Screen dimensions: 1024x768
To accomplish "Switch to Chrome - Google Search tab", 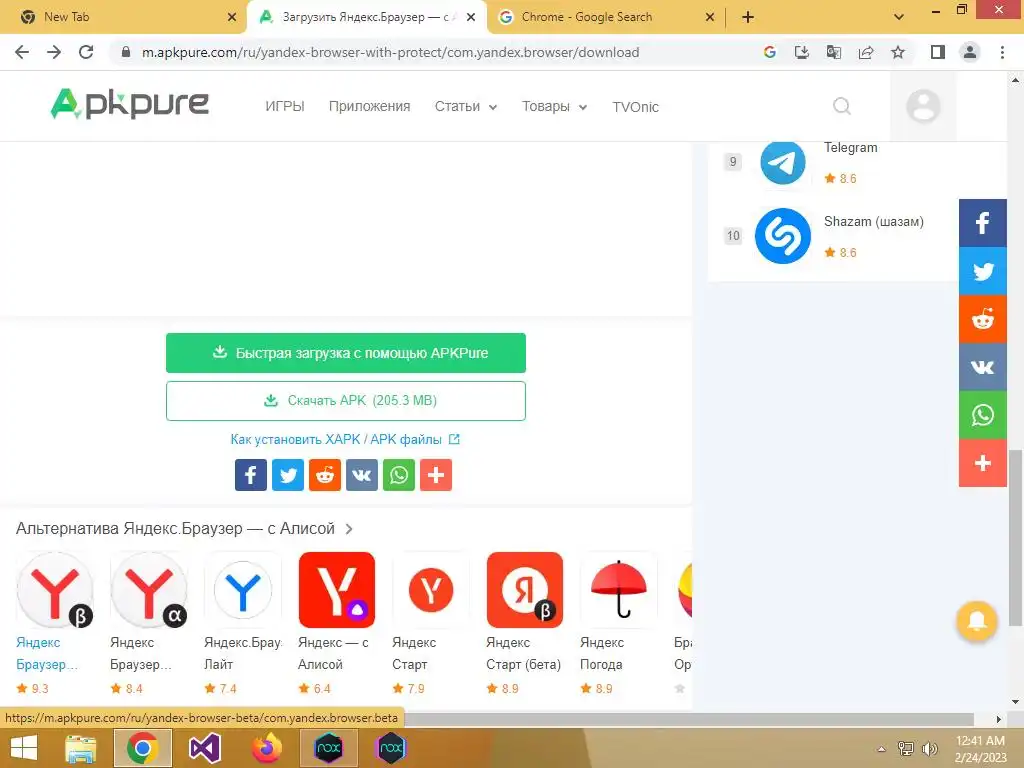I will click(606, 17).
